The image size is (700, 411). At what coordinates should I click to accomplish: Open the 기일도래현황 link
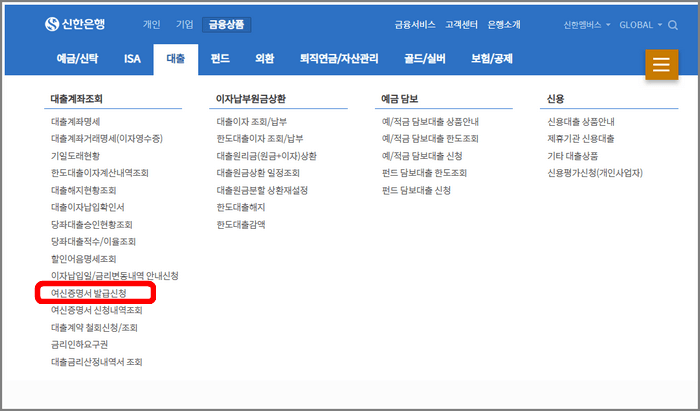(x=75, y=156)
